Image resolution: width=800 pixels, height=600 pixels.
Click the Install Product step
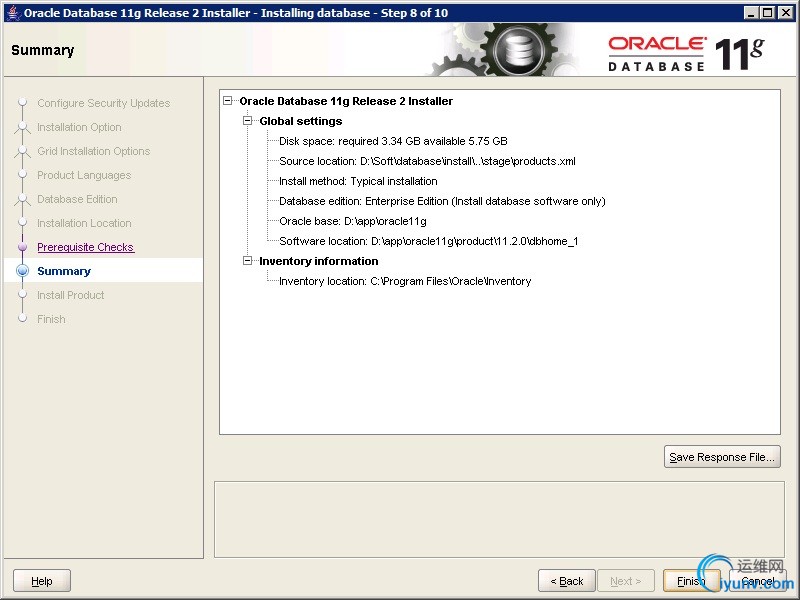(70, 295)
